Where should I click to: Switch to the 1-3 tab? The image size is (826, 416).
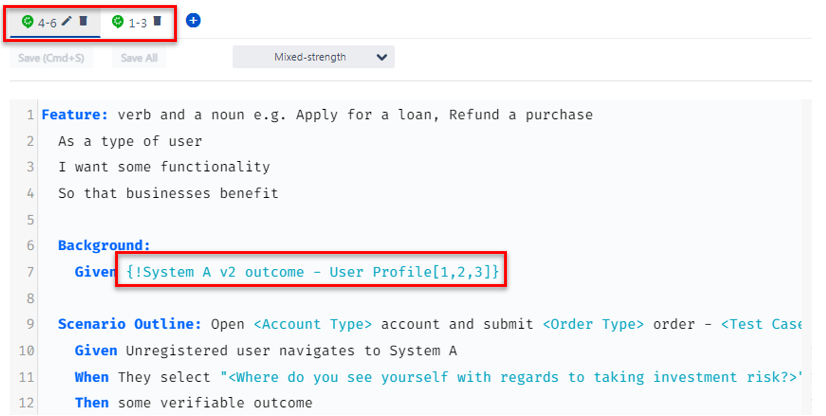tap(137, 23)
